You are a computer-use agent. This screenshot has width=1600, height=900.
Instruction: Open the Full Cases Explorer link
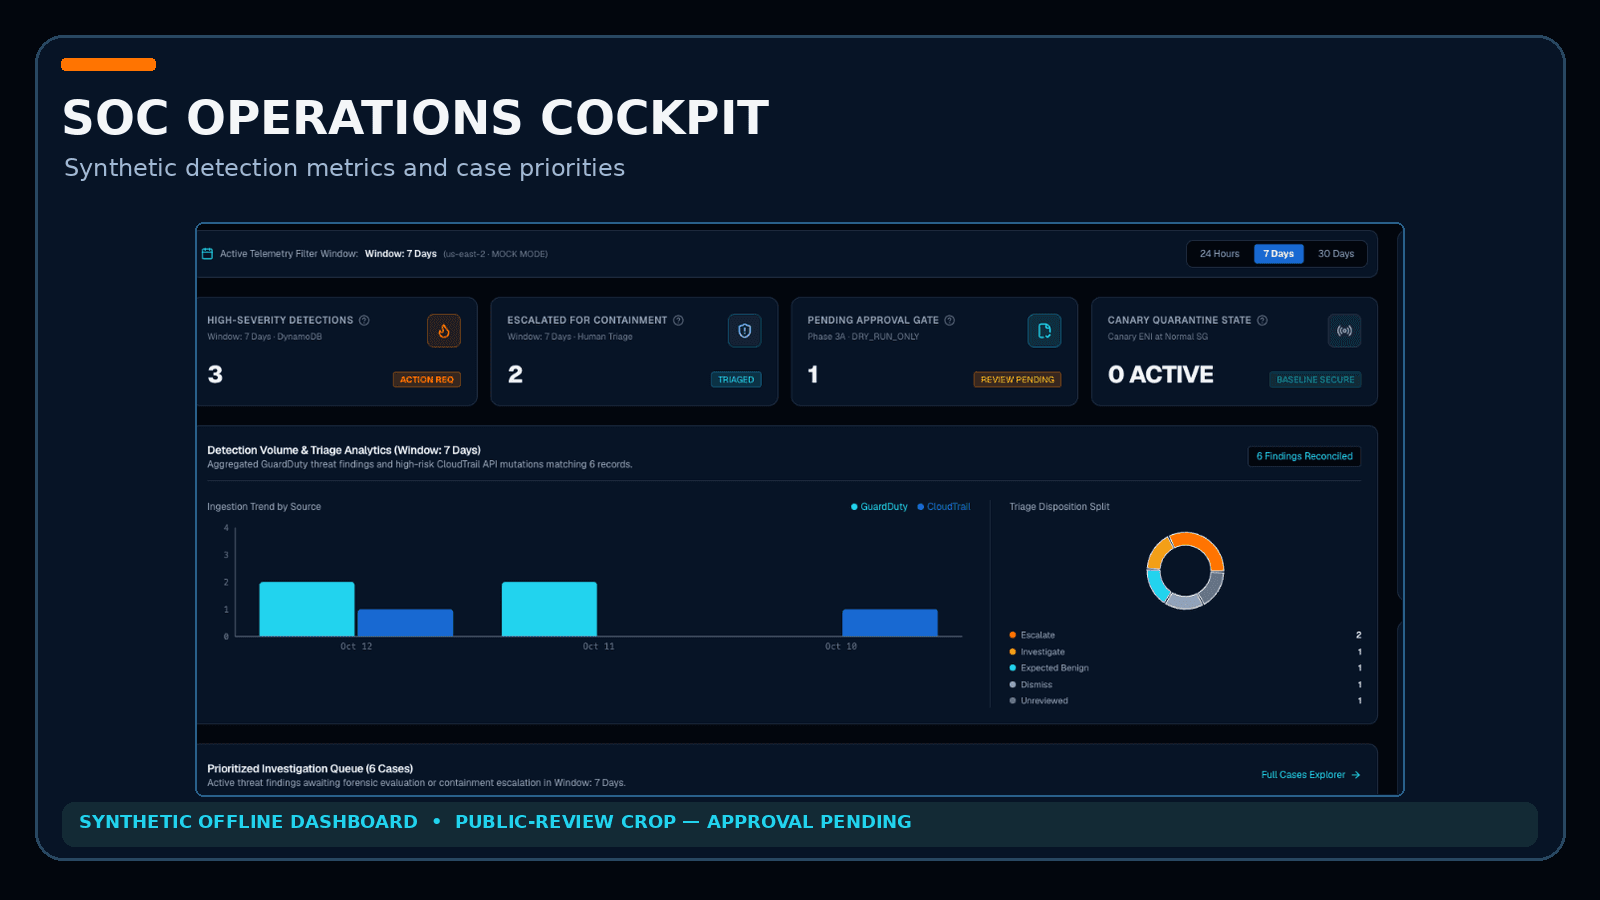click(1311, 775)
